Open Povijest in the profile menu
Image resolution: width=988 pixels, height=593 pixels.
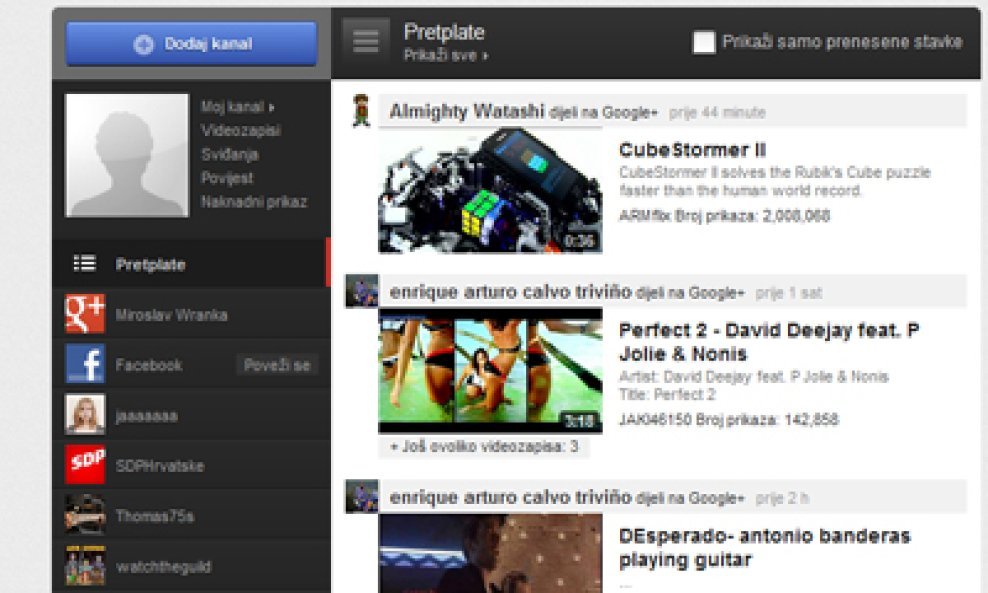click(x=226, y=178)
